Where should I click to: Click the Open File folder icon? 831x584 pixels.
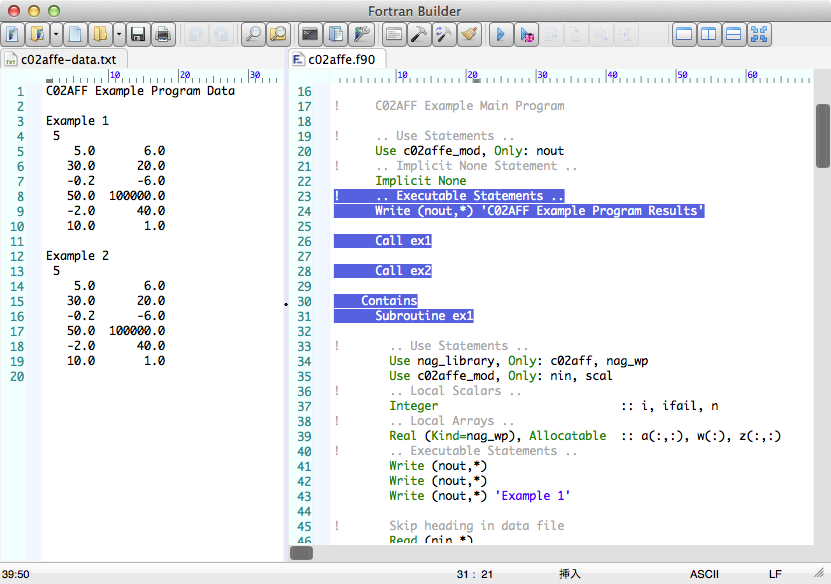click(x=100, y=35)
